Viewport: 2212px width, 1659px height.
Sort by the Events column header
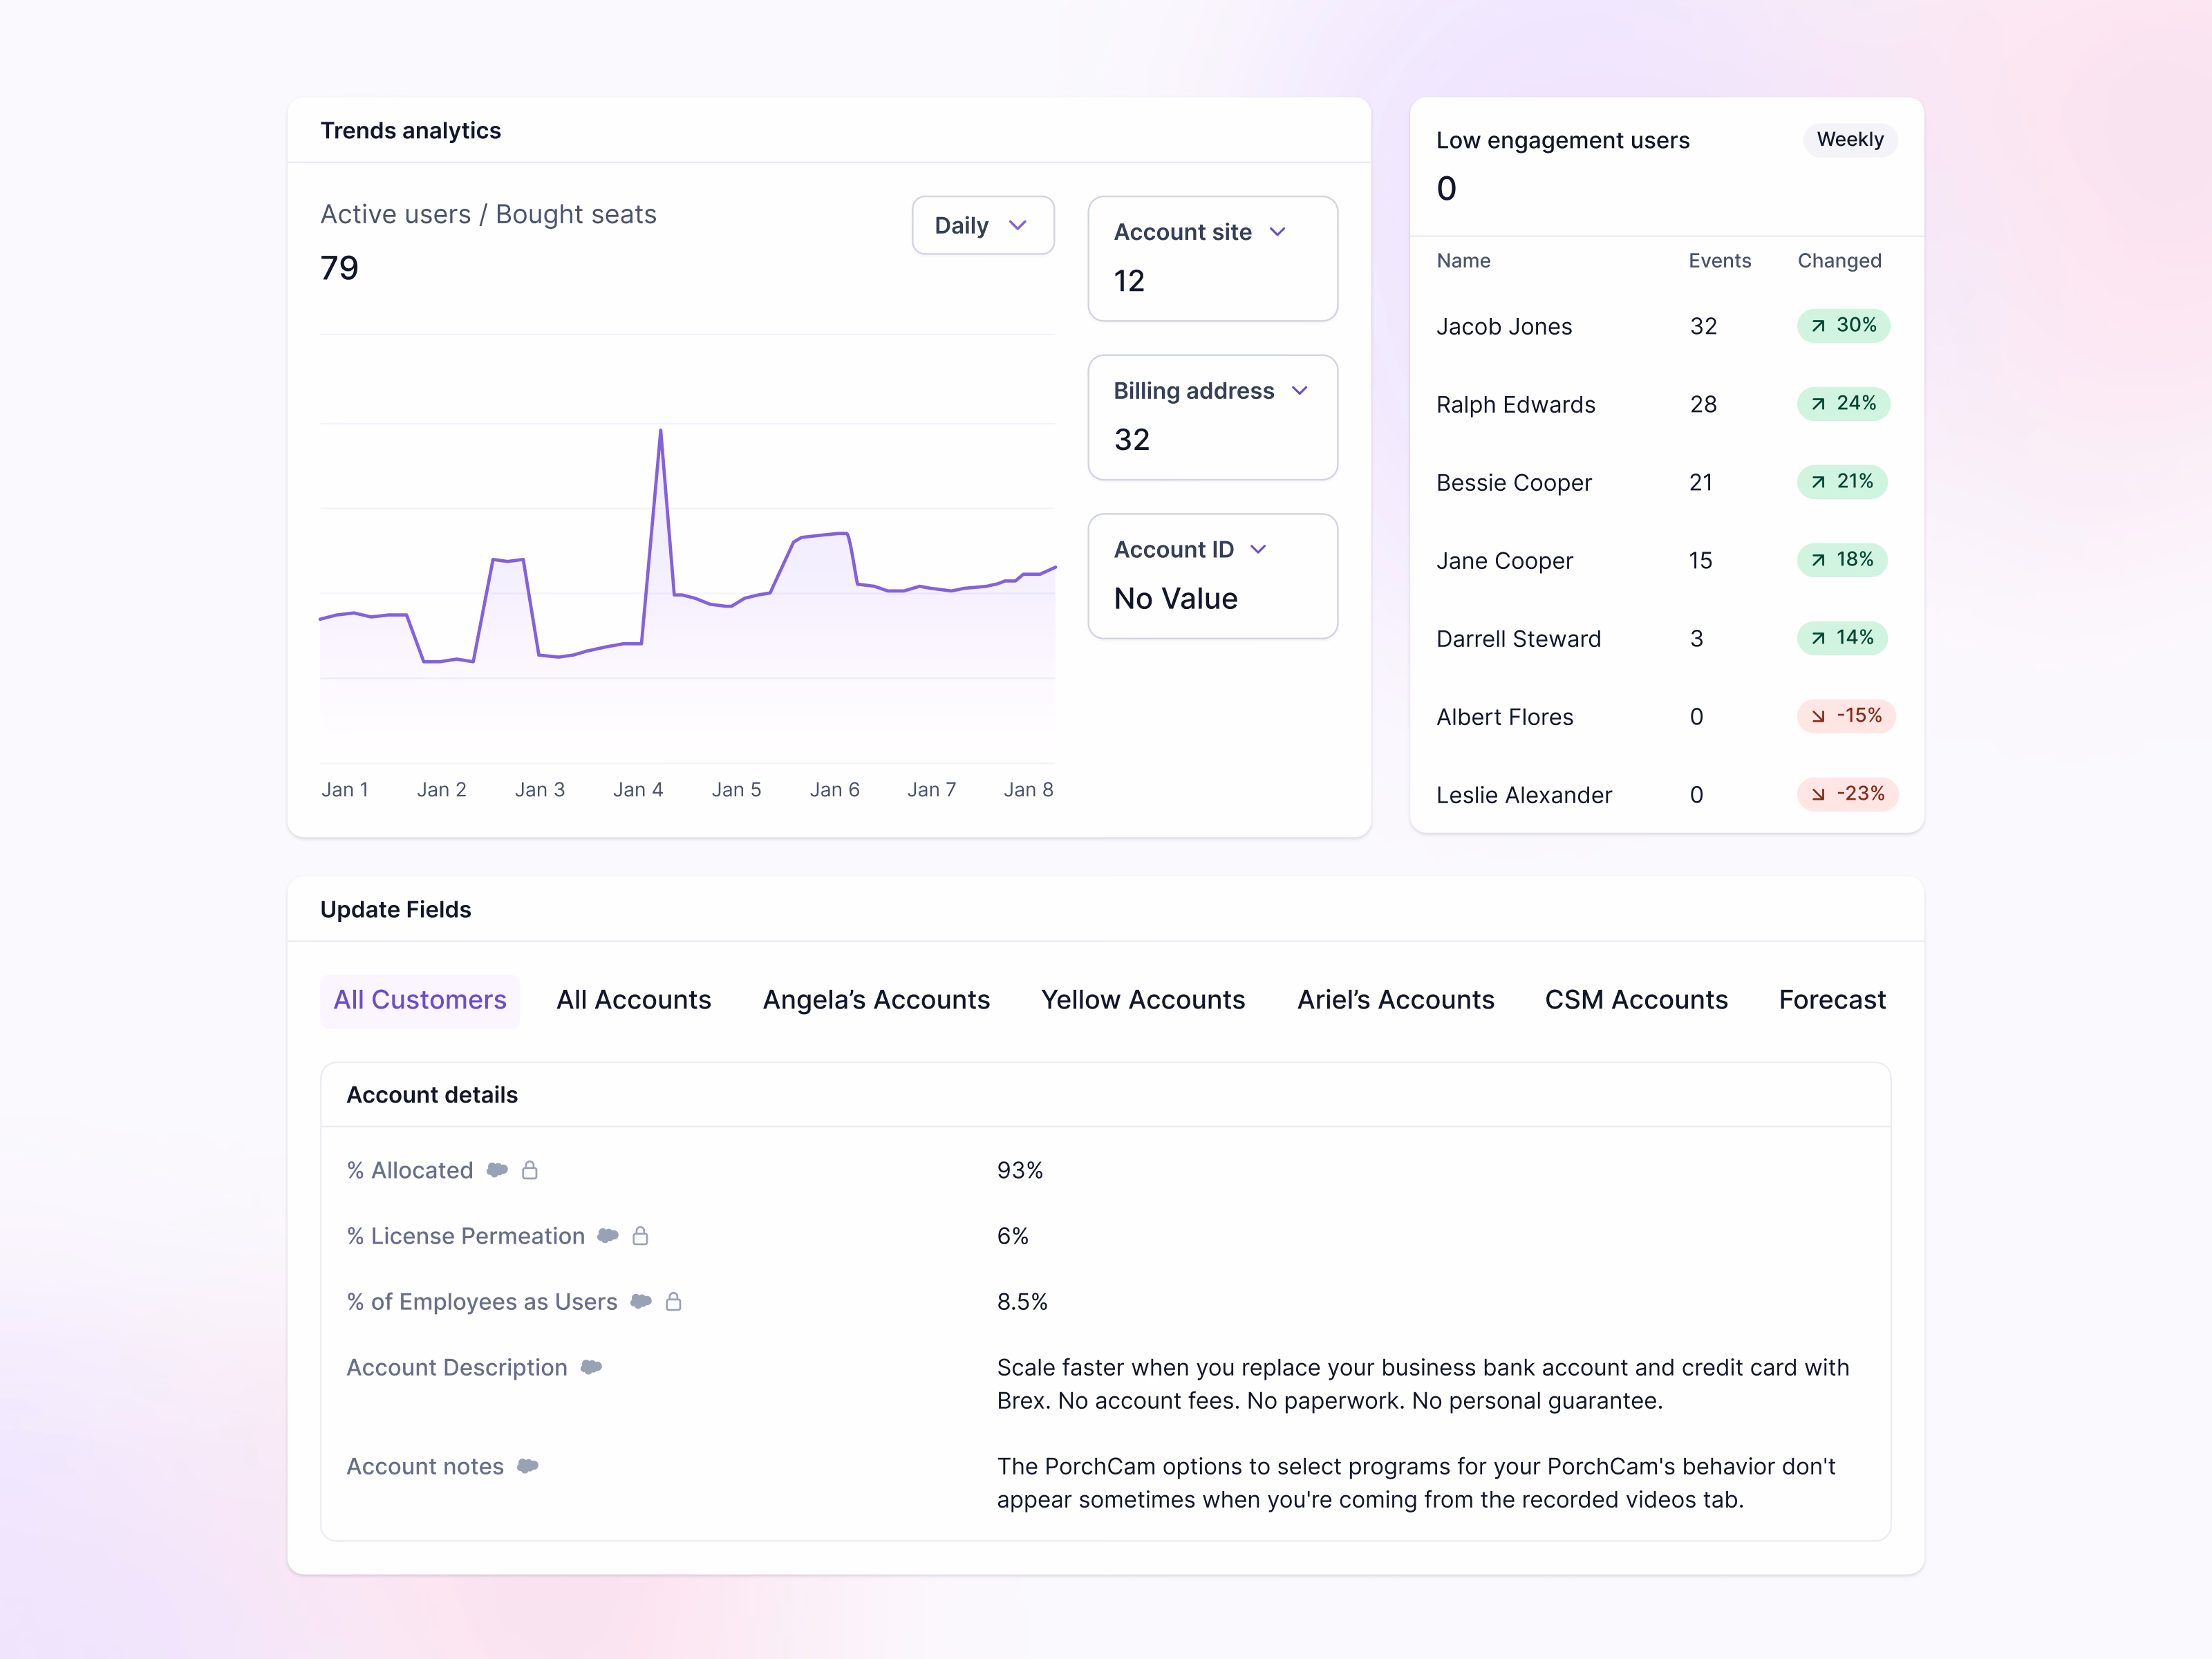pyautogui.click(x=1720, y=261)
